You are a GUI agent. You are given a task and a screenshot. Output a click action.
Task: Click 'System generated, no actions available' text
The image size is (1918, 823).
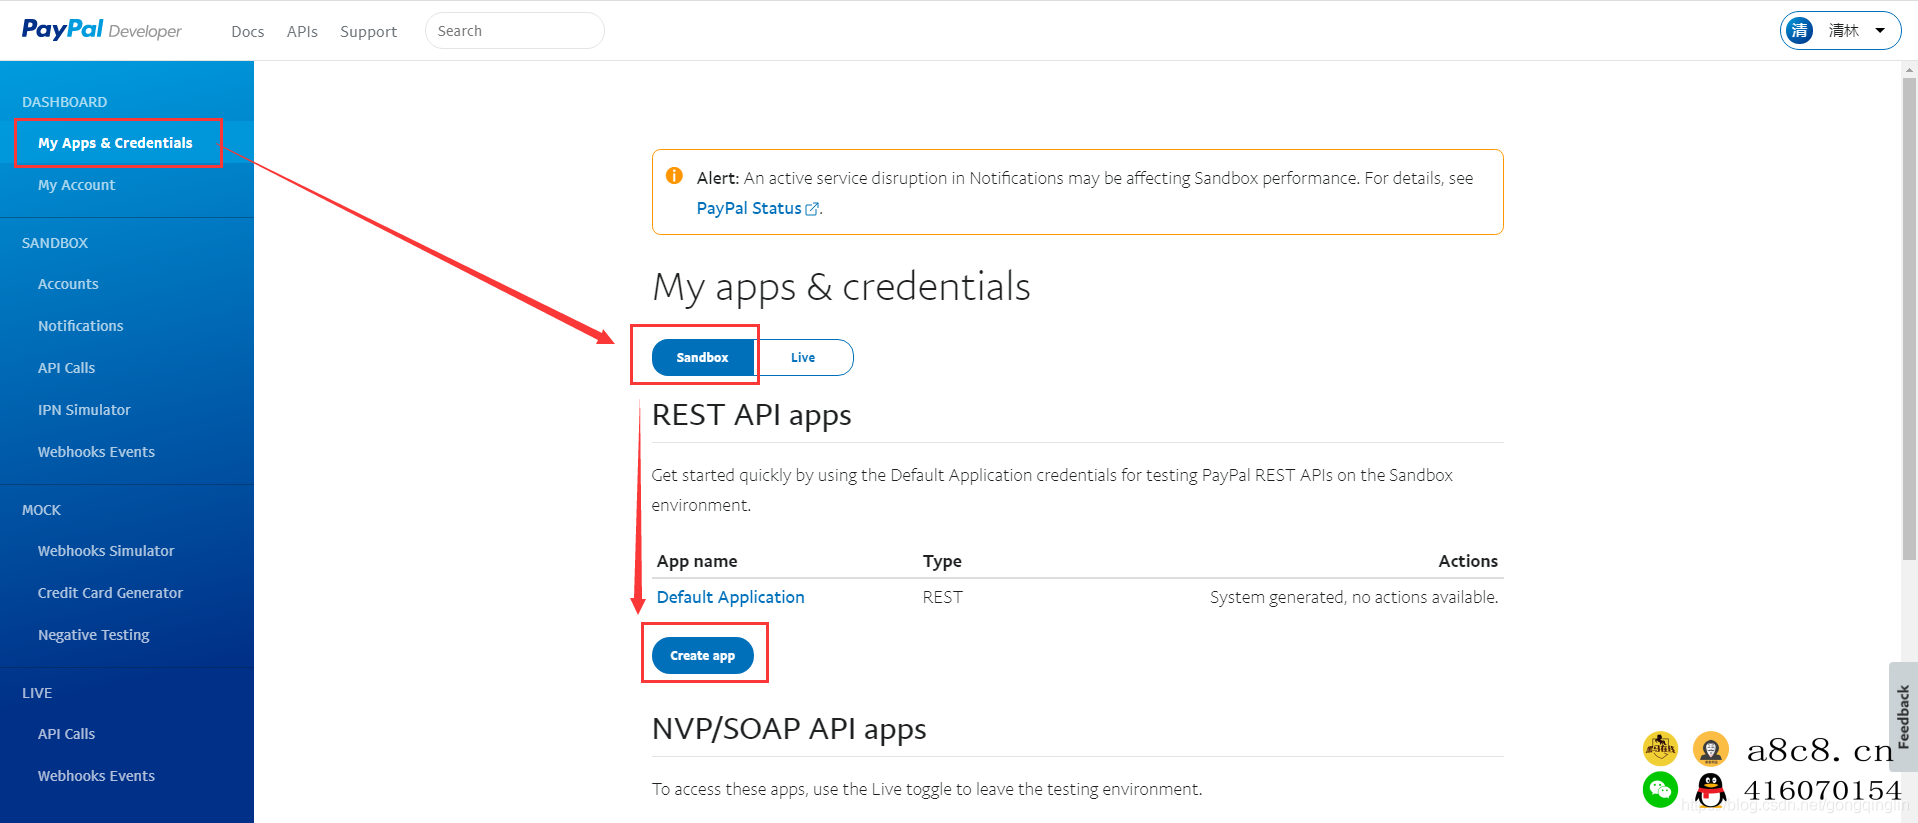pyautogui.click(x=1354, y=597)
